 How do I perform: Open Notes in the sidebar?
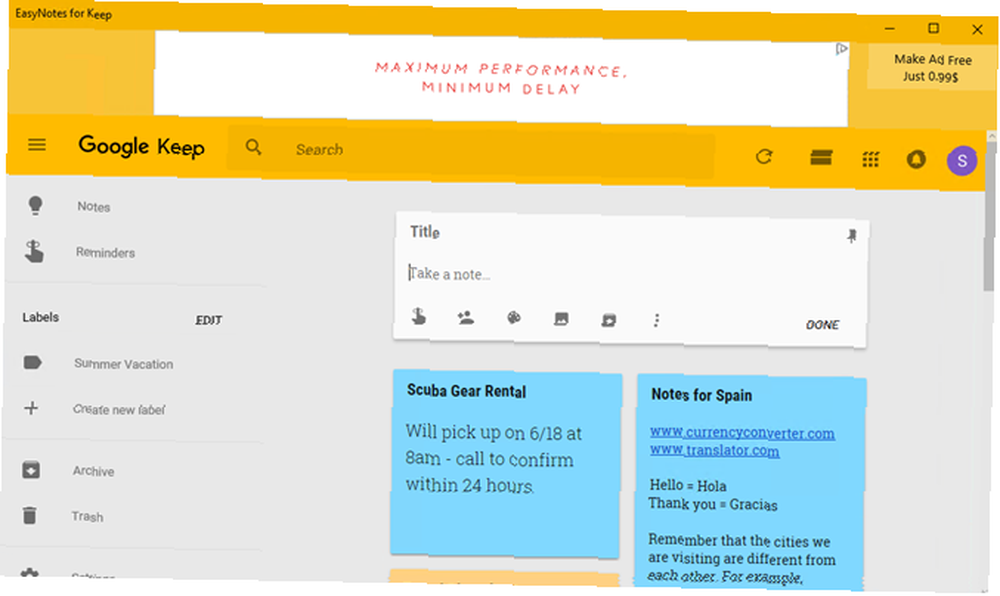point(94,207)
